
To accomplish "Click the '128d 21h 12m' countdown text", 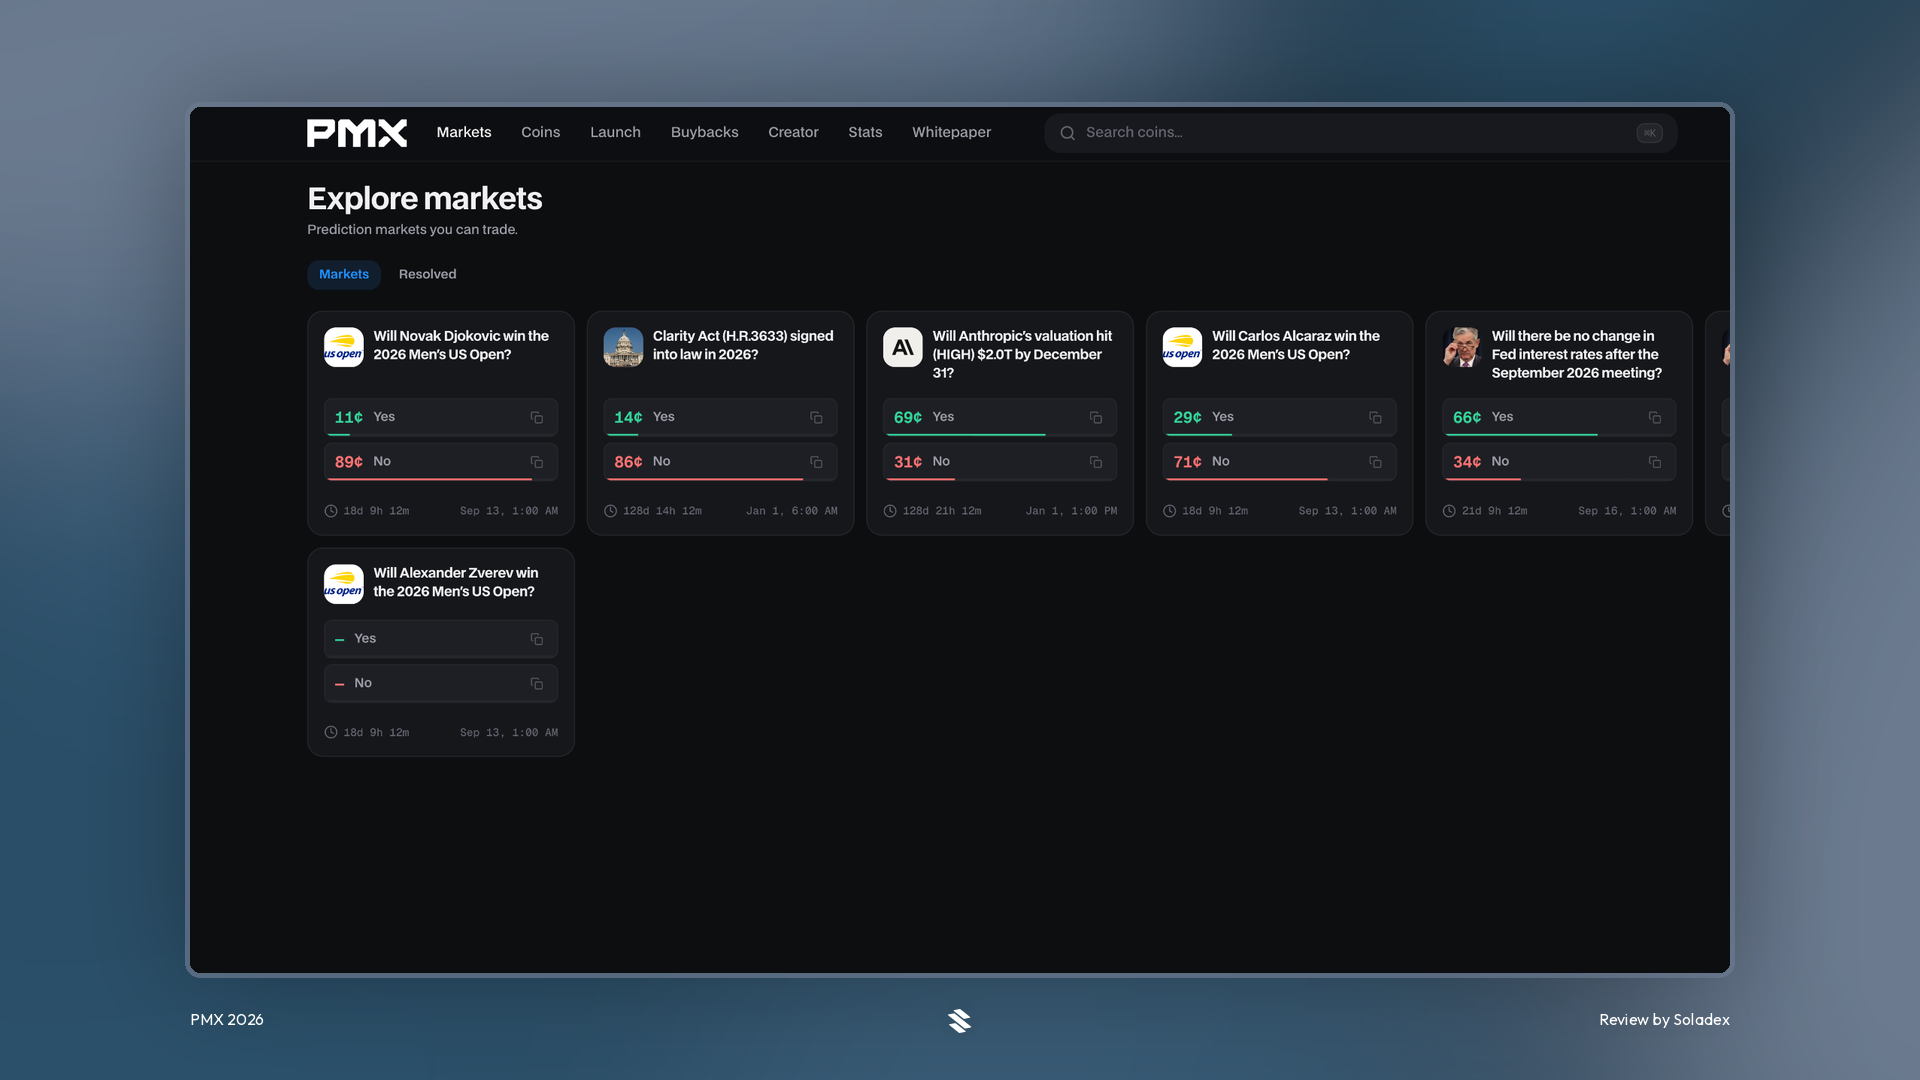I will click(942, 511).
